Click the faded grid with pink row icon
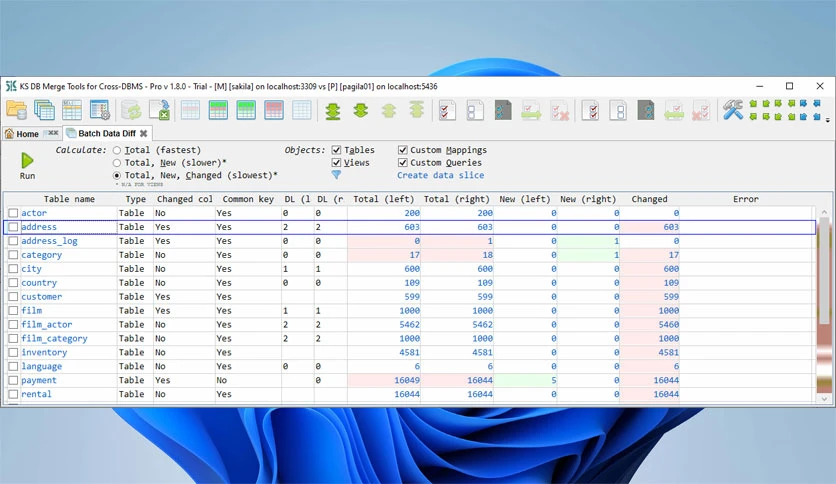 pyautogui.click(x=190, y=110)
